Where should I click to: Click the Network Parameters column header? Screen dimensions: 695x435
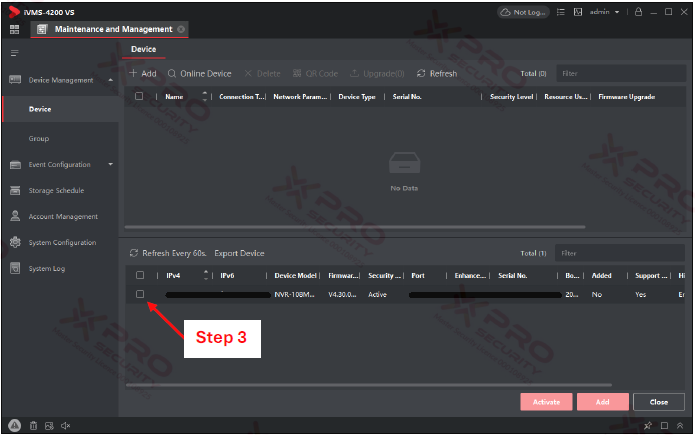point(300,97)
